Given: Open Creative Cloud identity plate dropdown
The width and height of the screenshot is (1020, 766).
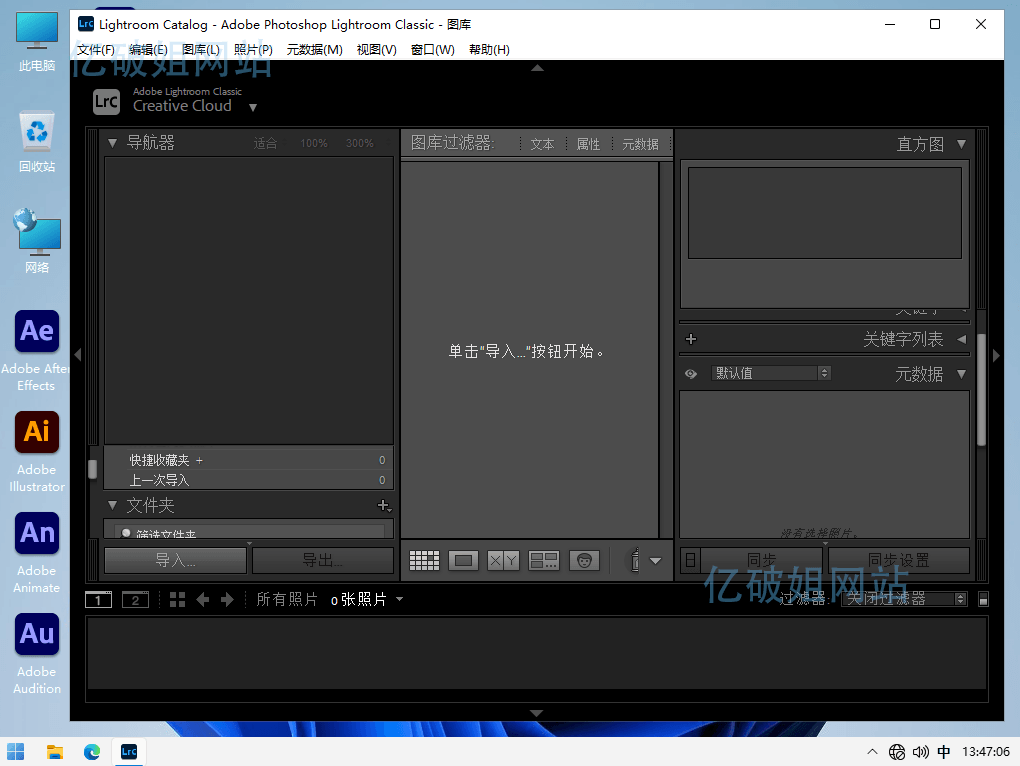Looking at the screenshot, I should click(253, 107).
